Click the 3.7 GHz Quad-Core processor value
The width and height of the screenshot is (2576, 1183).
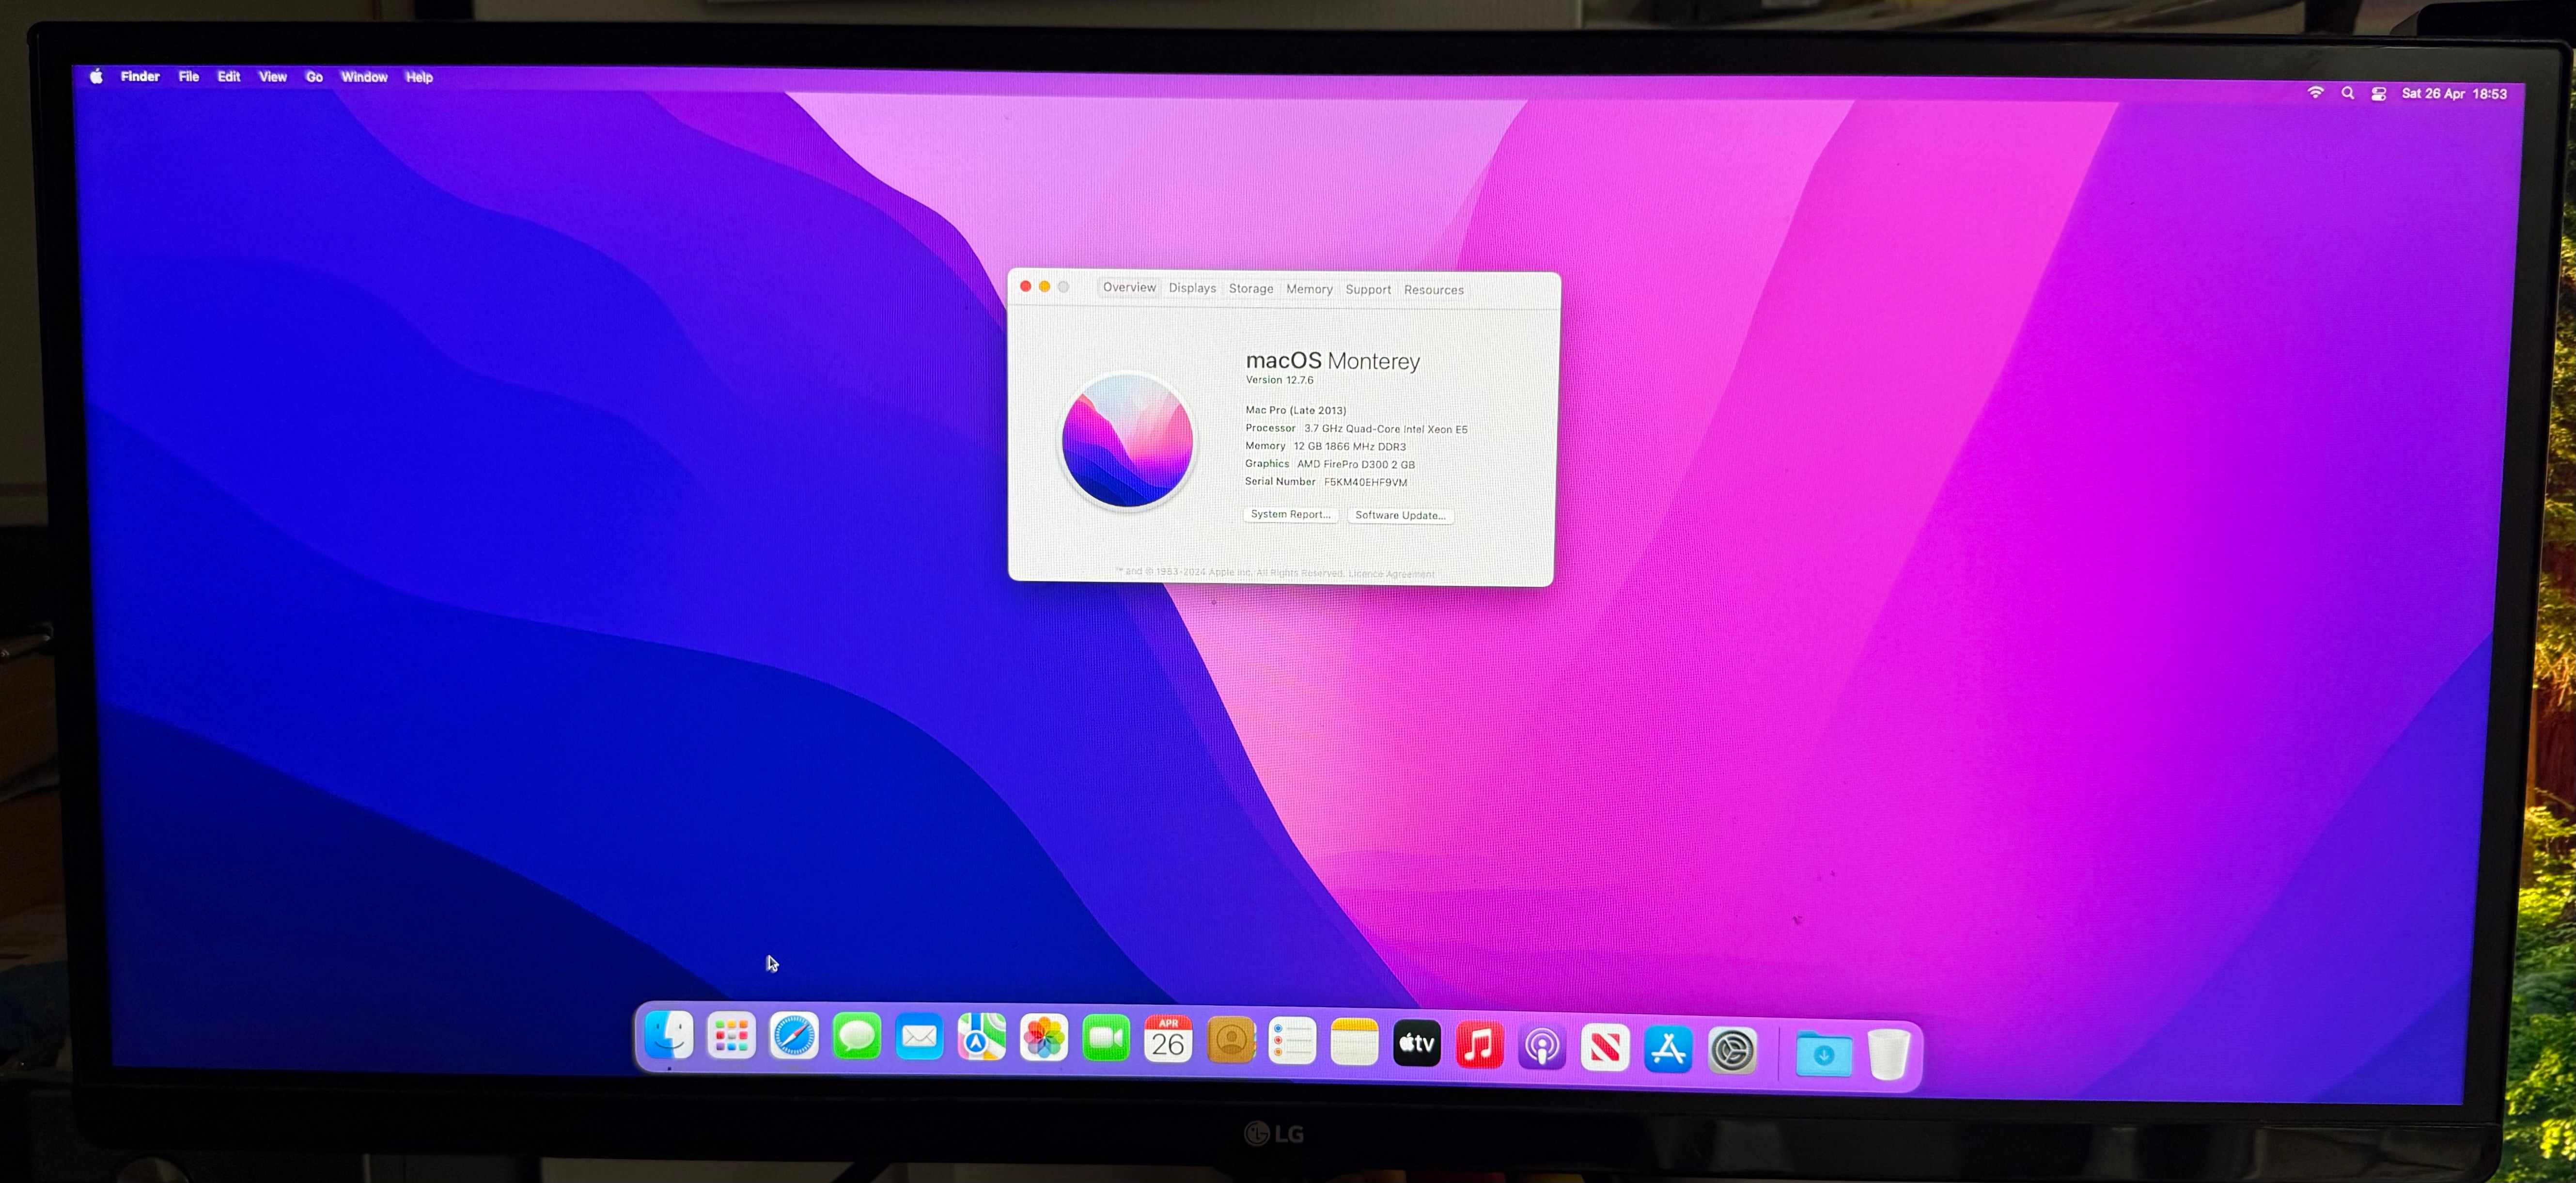point(1385,429)
